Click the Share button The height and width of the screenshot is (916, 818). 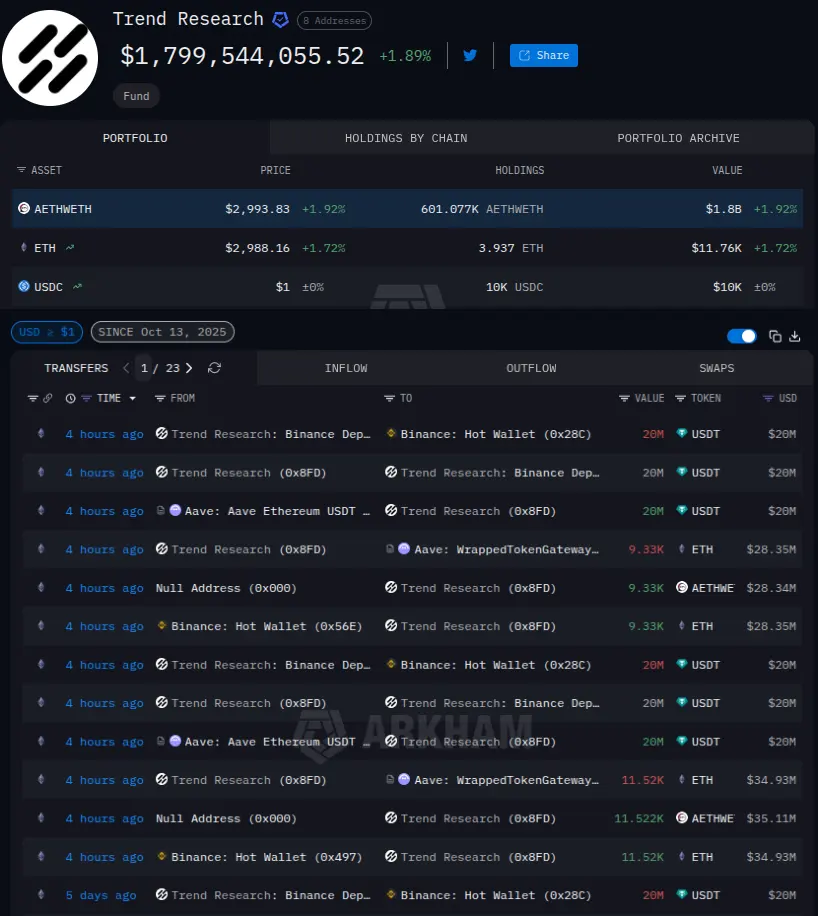[543, 56]
